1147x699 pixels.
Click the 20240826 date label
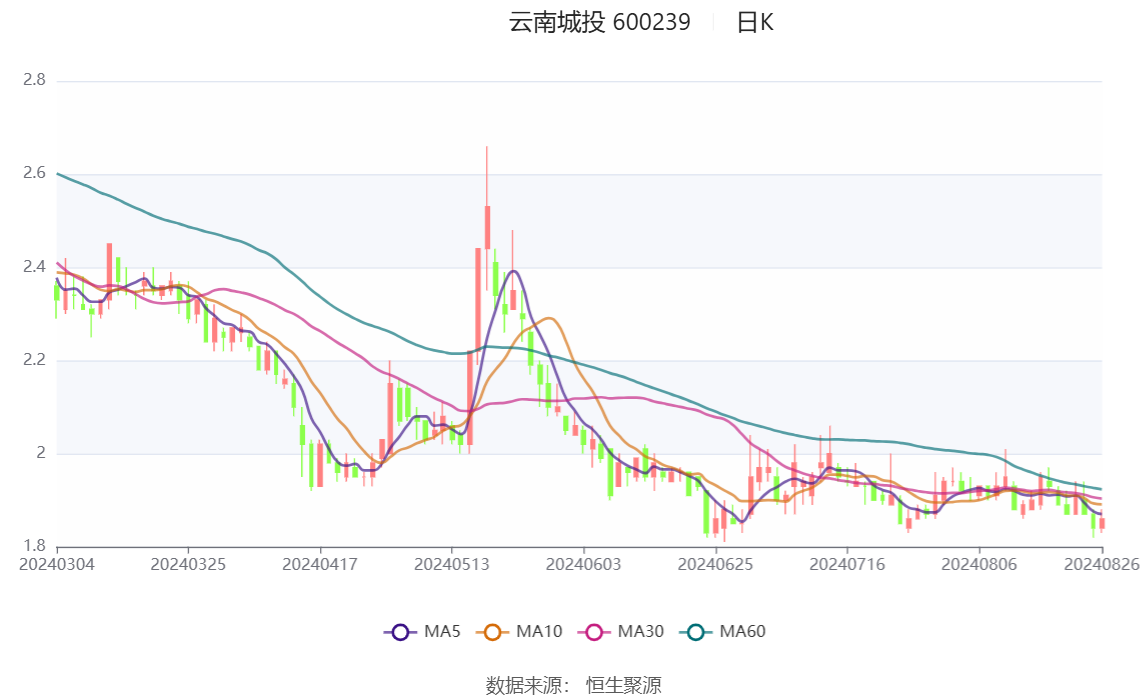1102,564
